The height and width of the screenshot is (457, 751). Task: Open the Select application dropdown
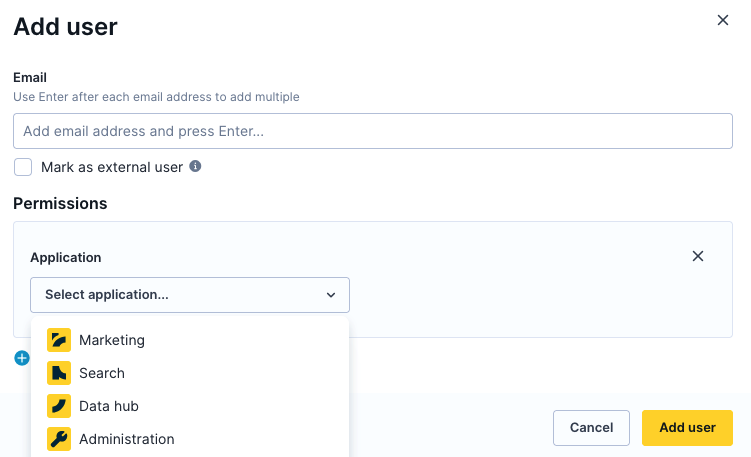[x=190, y=295]
